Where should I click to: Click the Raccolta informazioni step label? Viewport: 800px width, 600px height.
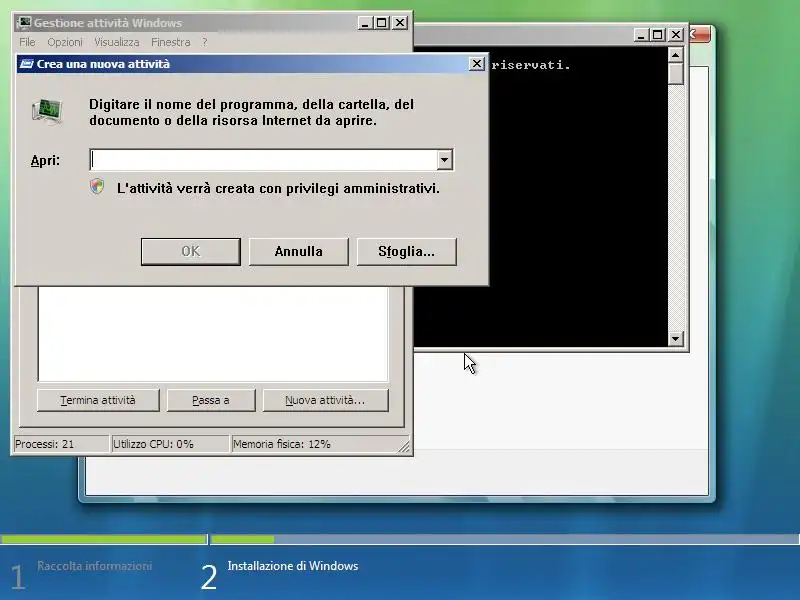pos(94,566)
